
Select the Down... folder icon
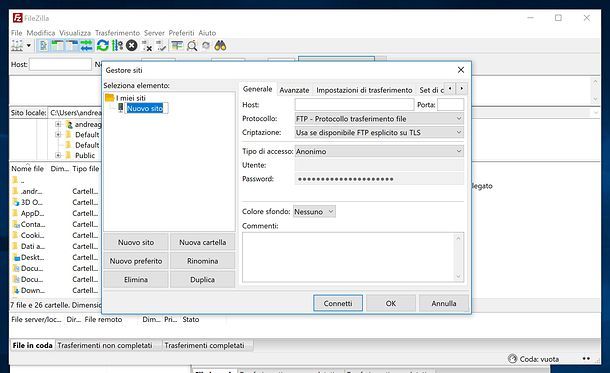coord(16,290)
